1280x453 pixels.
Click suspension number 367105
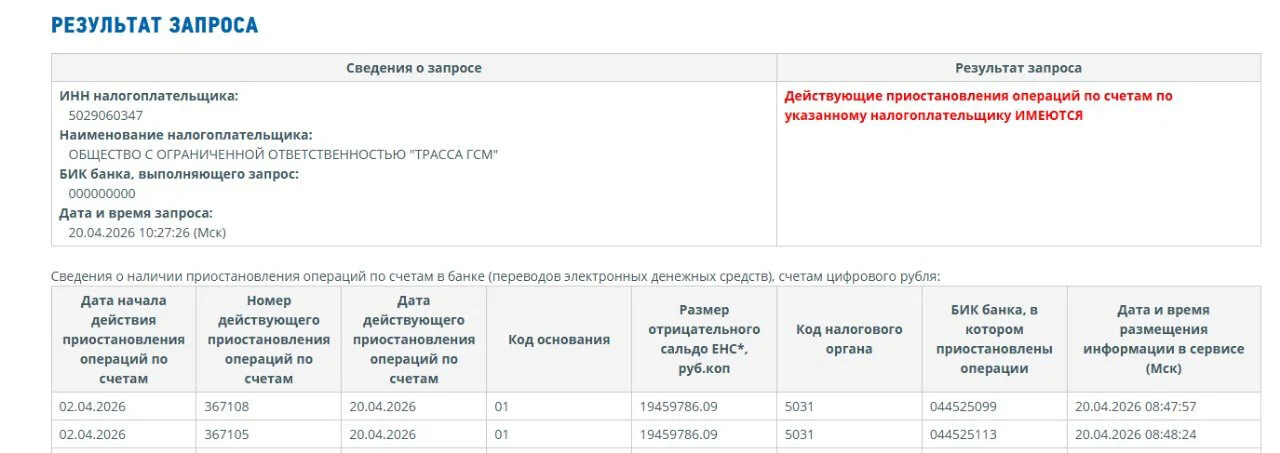(x=227, y=434)
